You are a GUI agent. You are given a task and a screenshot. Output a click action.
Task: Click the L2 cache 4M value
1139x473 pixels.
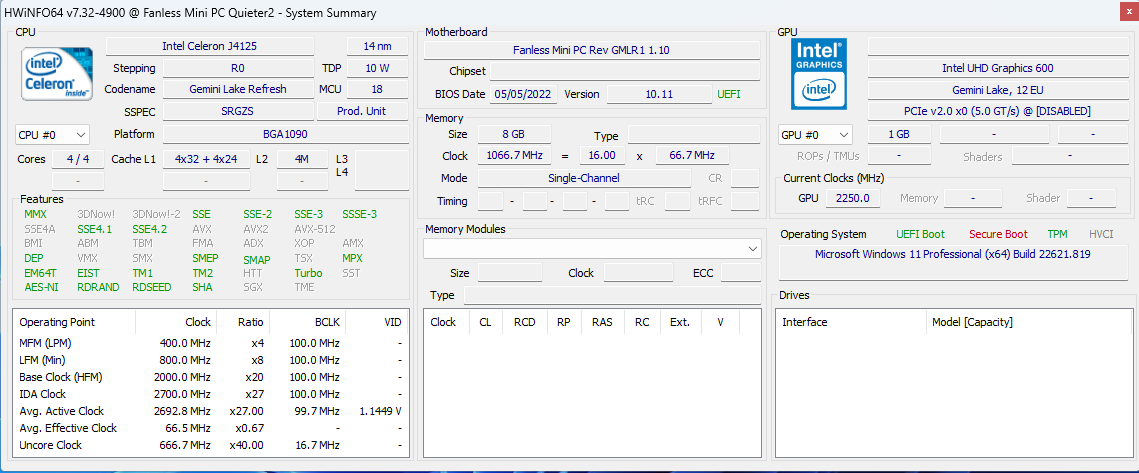click(302, 158)
